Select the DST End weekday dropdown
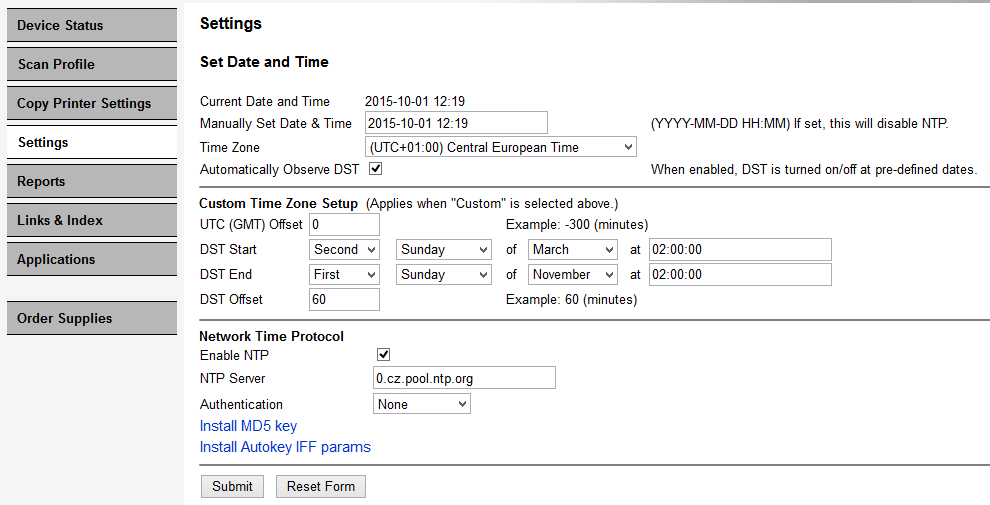This screenshot has width=990, height=505. [443, 274]
